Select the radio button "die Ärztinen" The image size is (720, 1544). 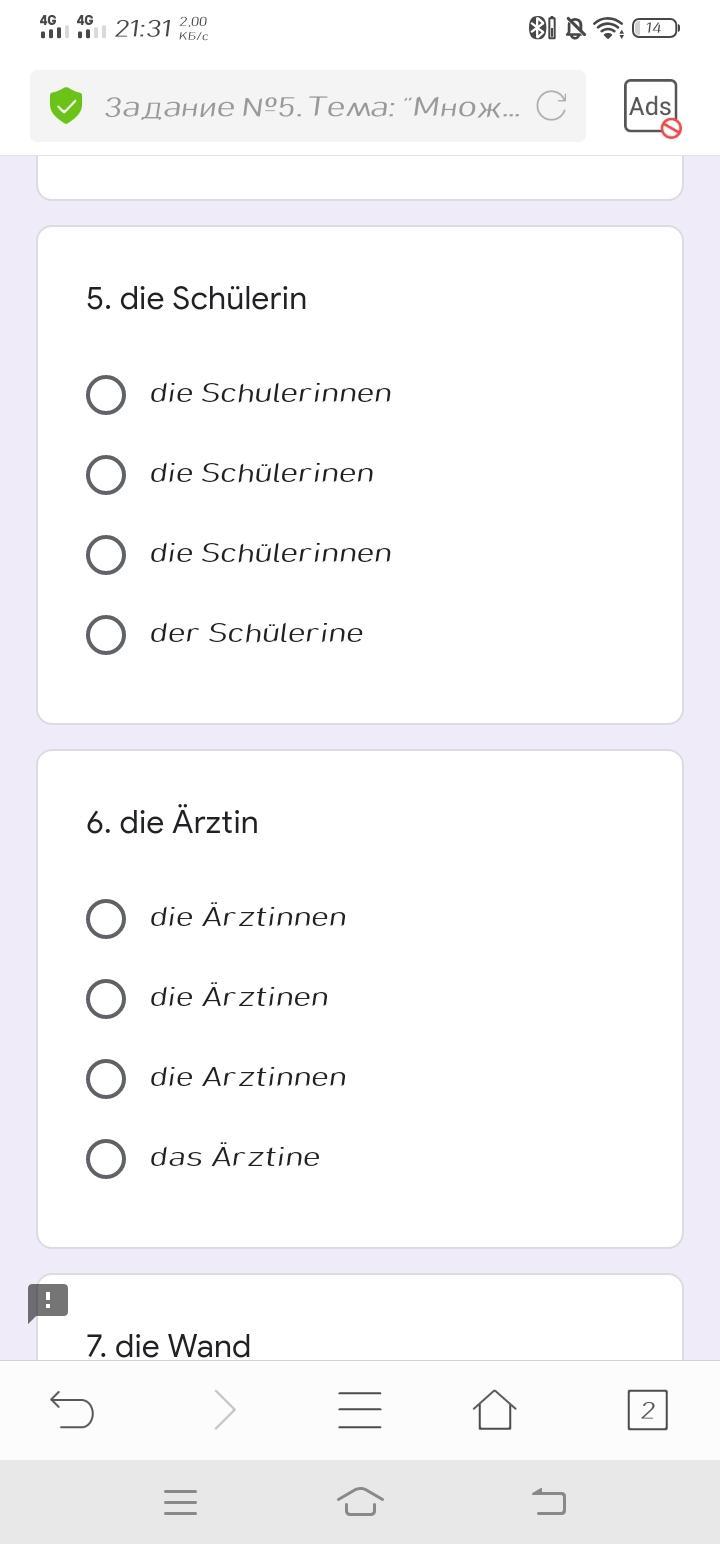(x=106, y=998)
